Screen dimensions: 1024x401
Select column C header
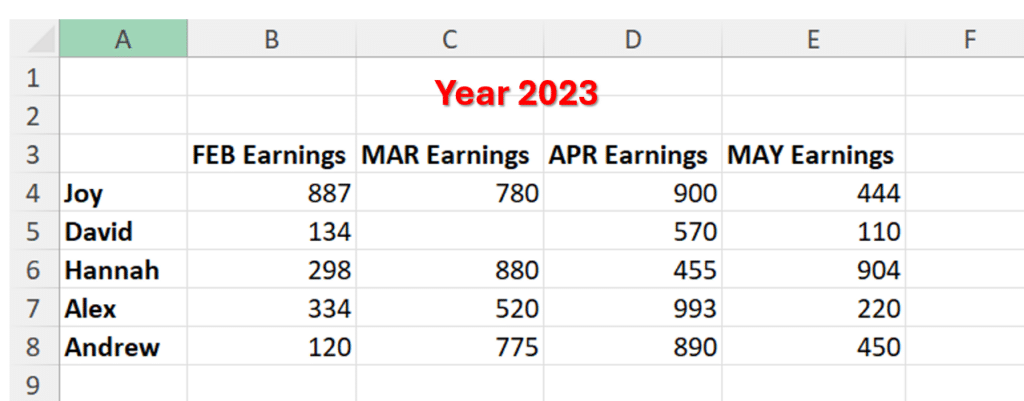pyautogui.click(x=450, y=39)
